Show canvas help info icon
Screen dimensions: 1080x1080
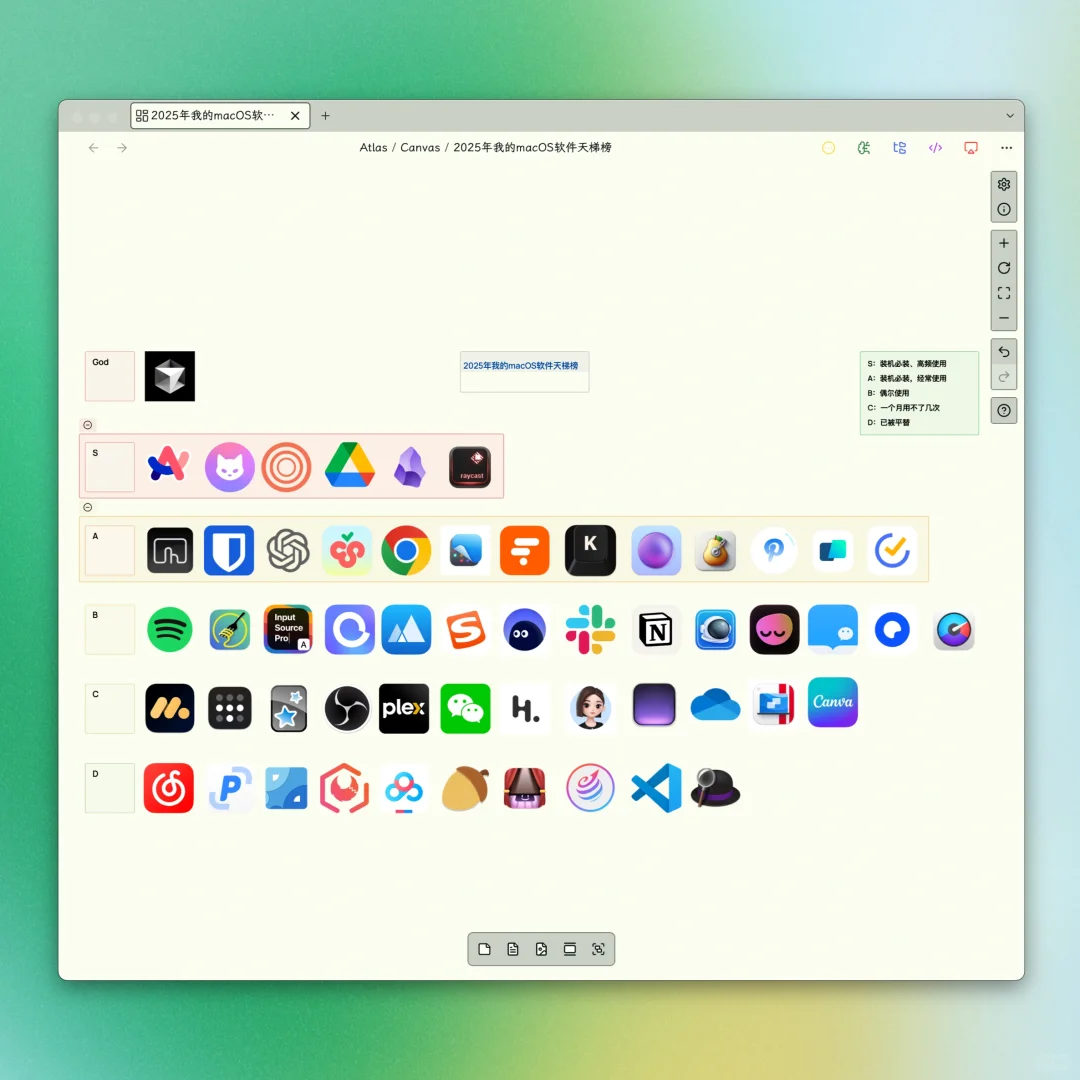pyautogui.click(x=1004, y=209)
